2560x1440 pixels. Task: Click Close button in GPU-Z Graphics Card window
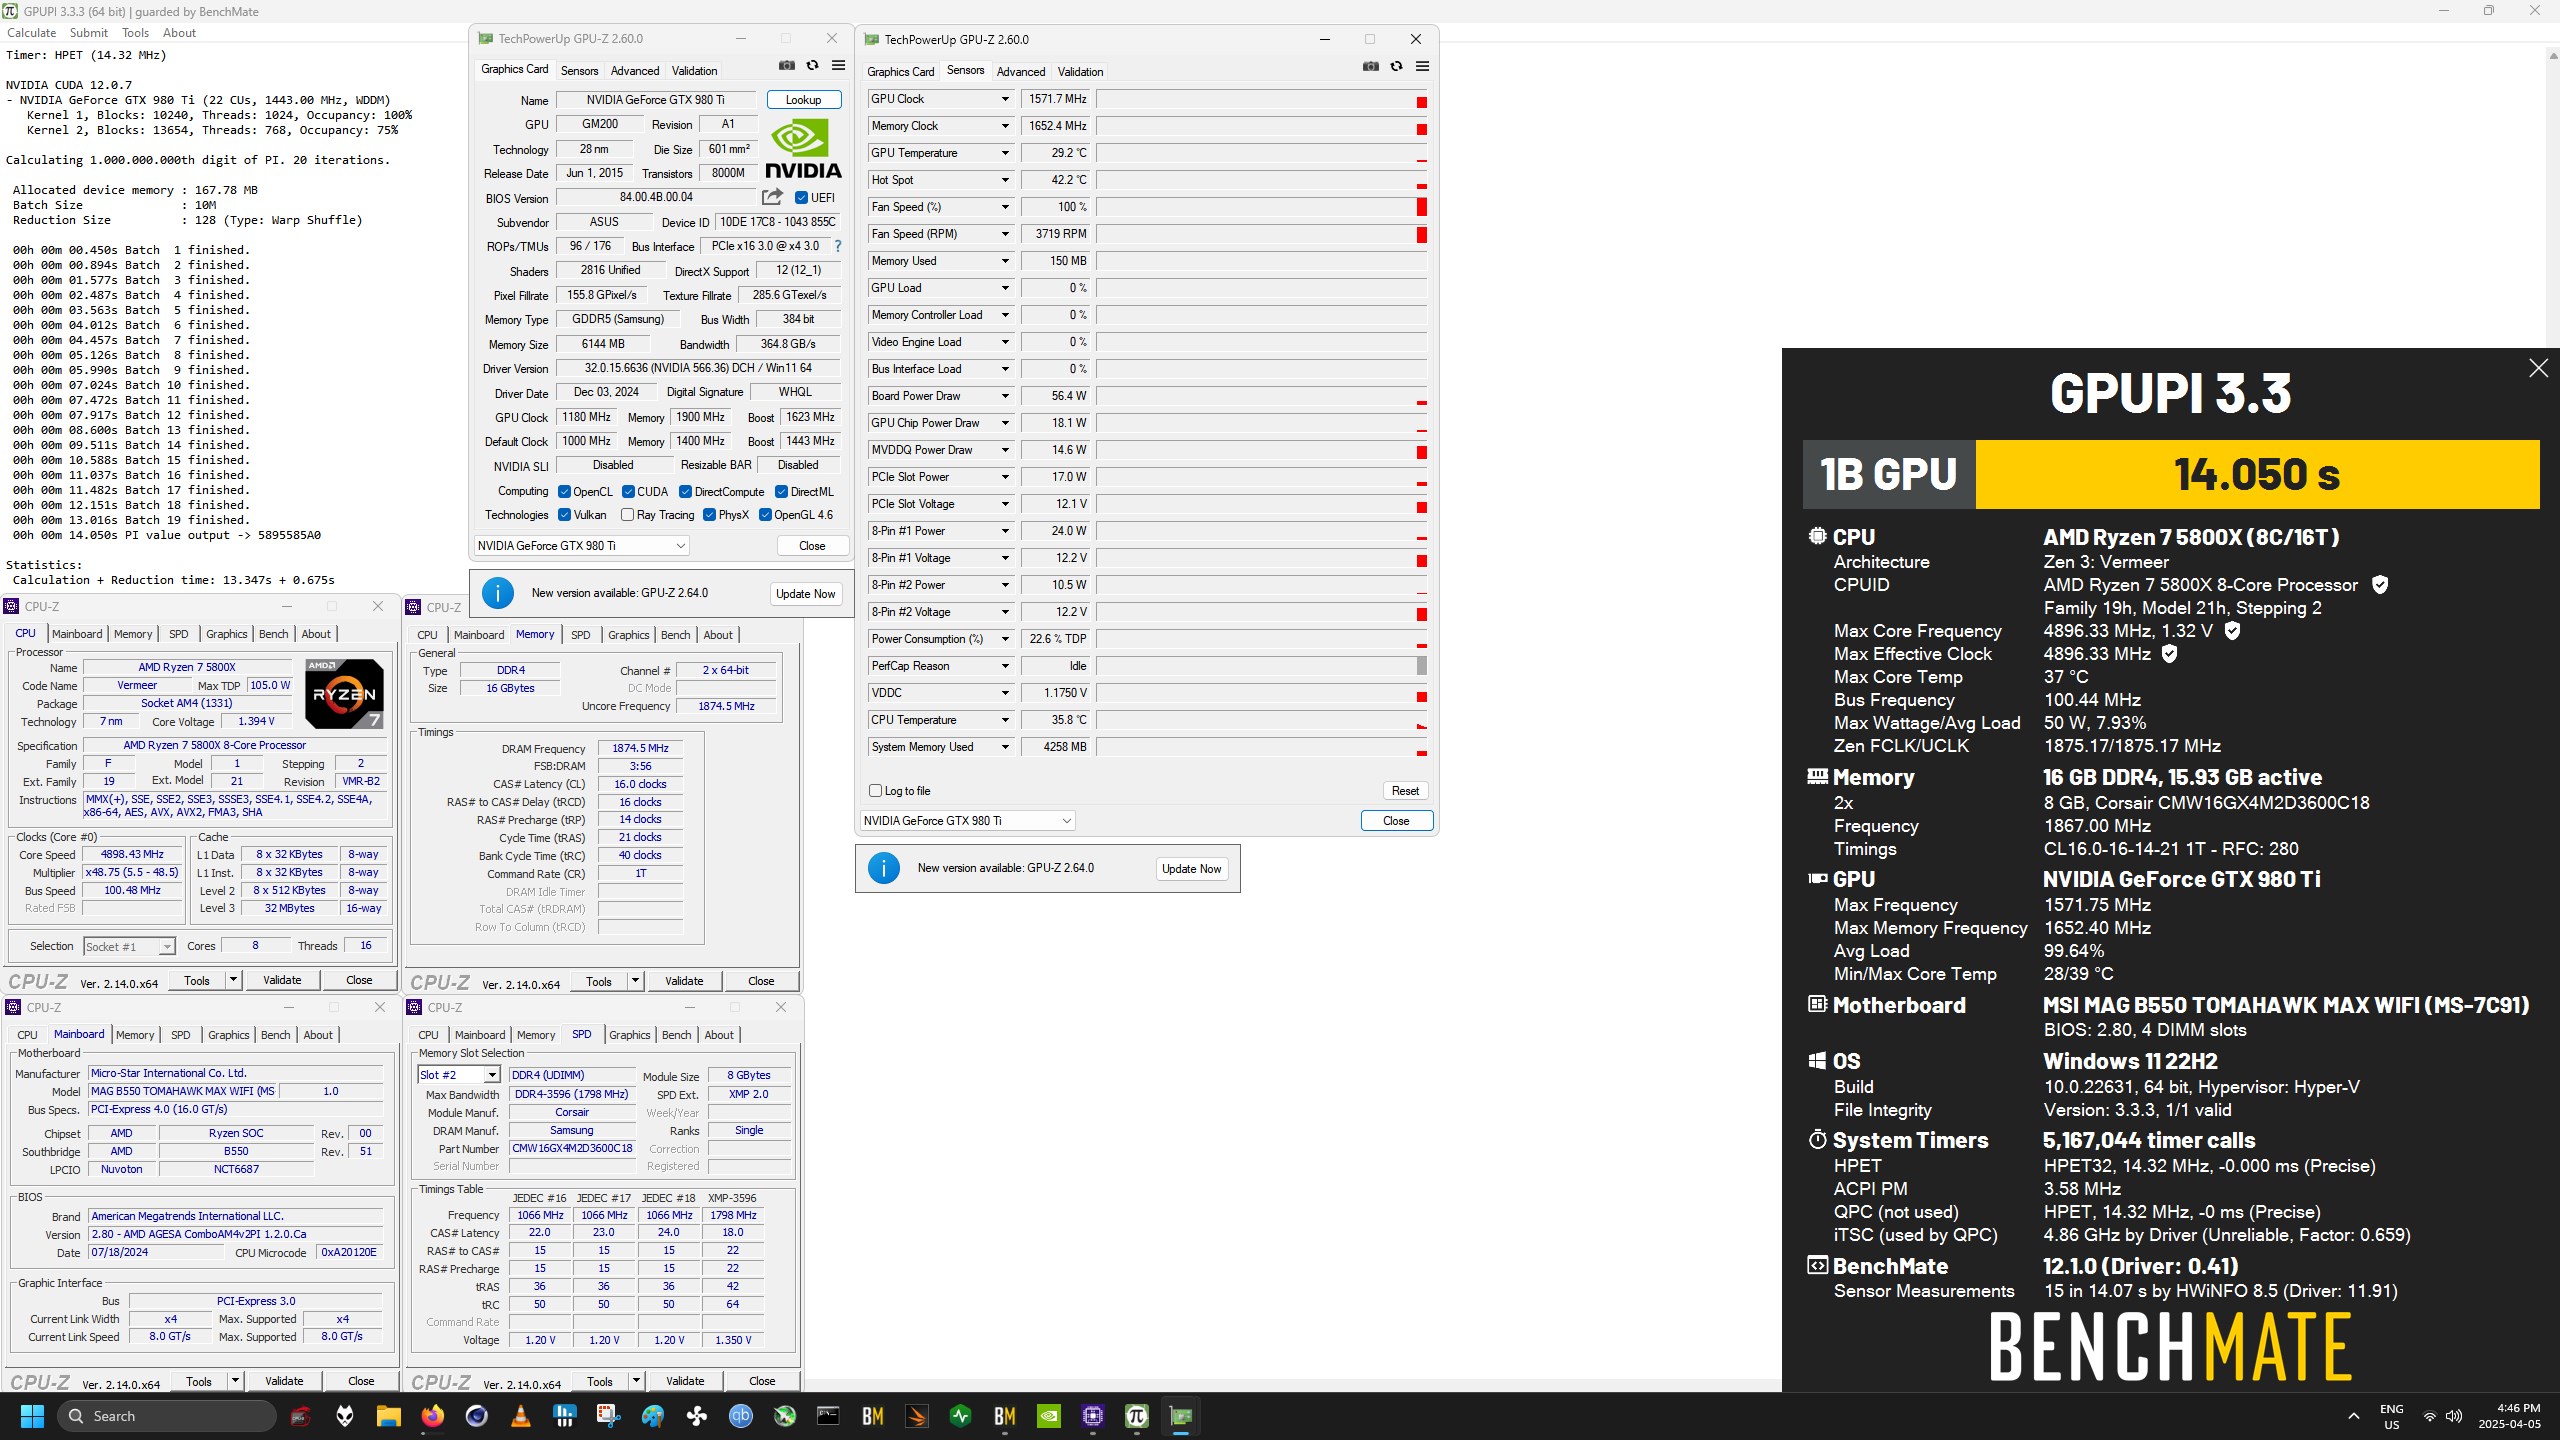[x=812, y=546]
